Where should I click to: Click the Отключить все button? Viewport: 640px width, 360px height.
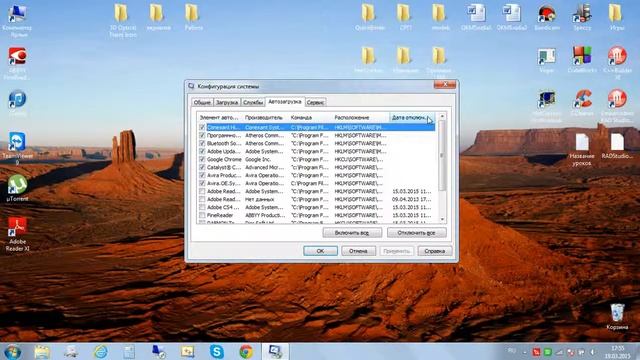[x=416, y=233]
